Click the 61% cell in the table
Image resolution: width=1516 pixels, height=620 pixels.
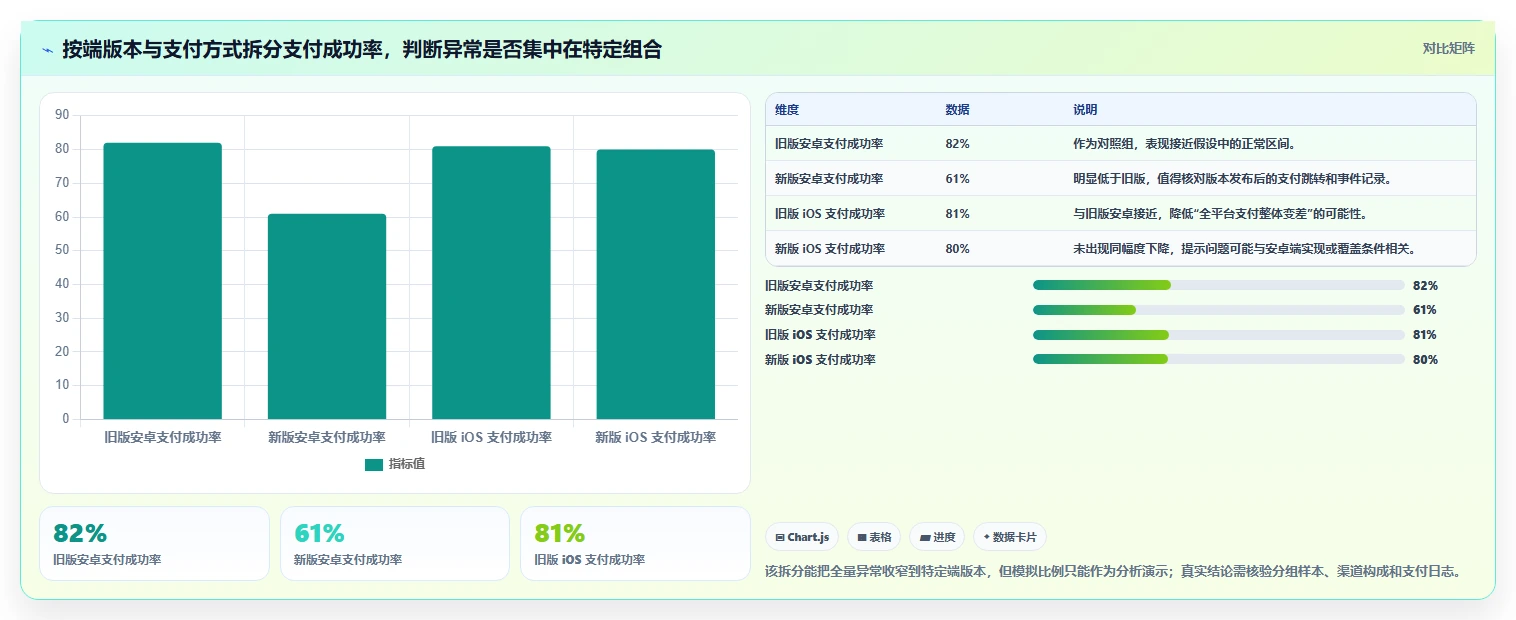[957, 179]
